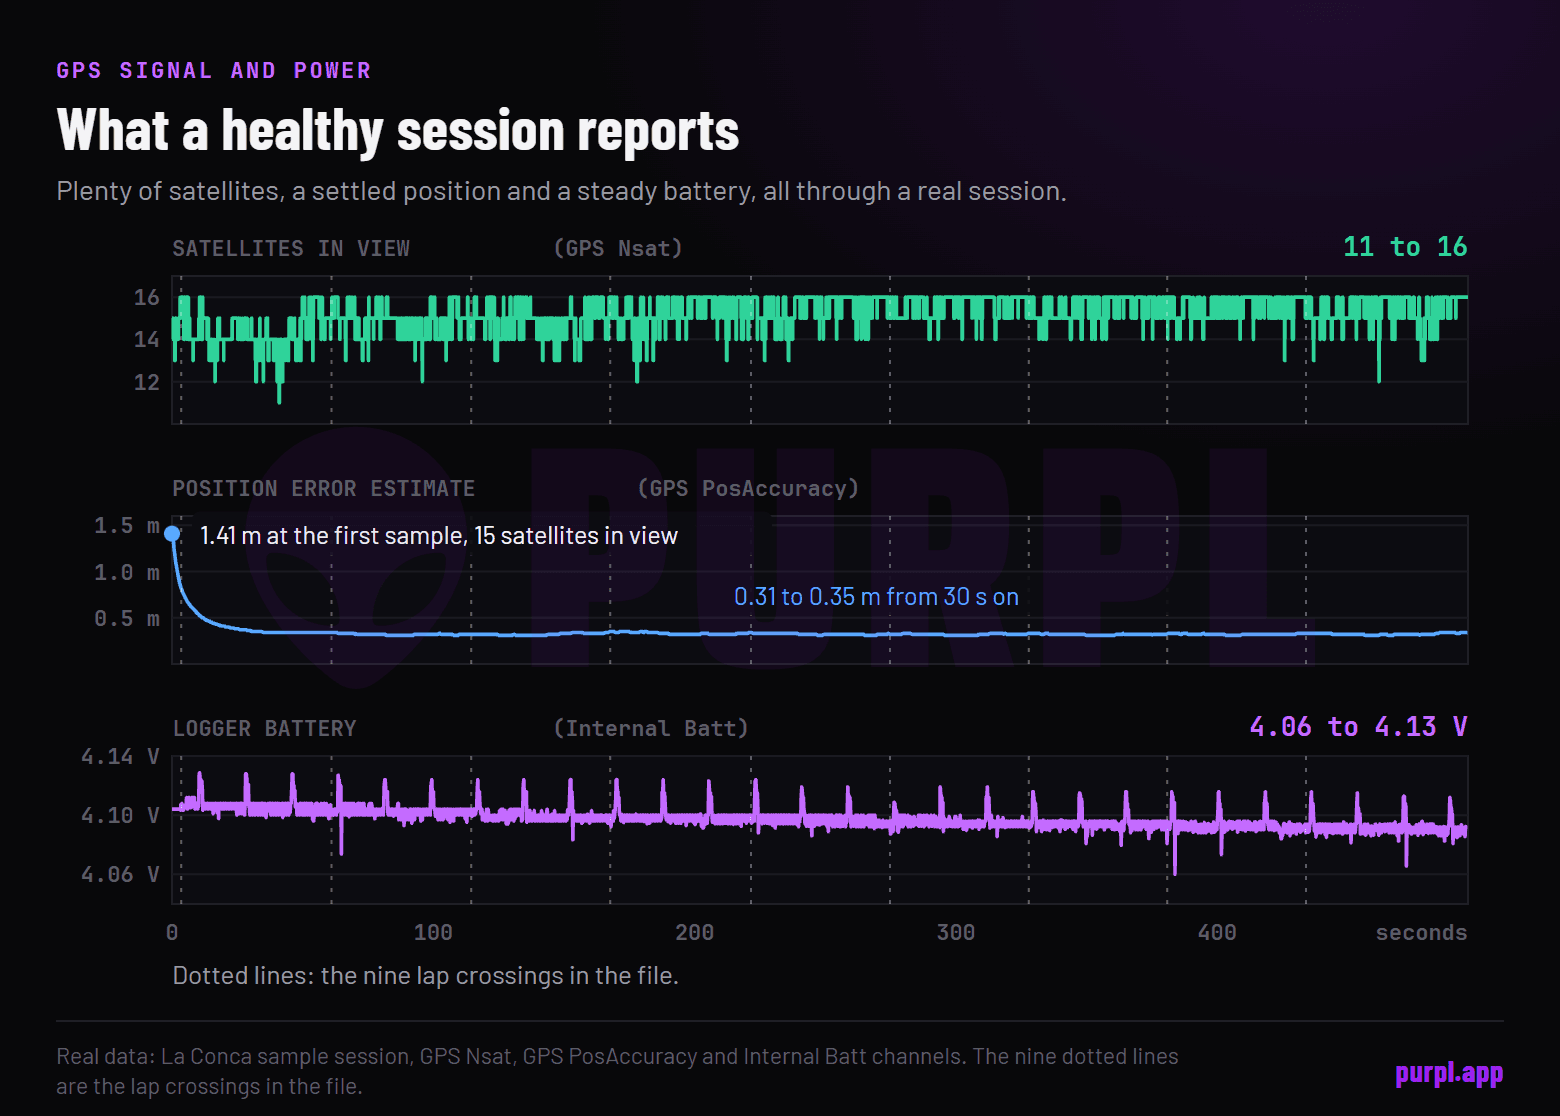The width and height of the screenshot is (1560, 1116).
Task: Click the '14' satellite axis tick
Action: [x=147, y=339]
